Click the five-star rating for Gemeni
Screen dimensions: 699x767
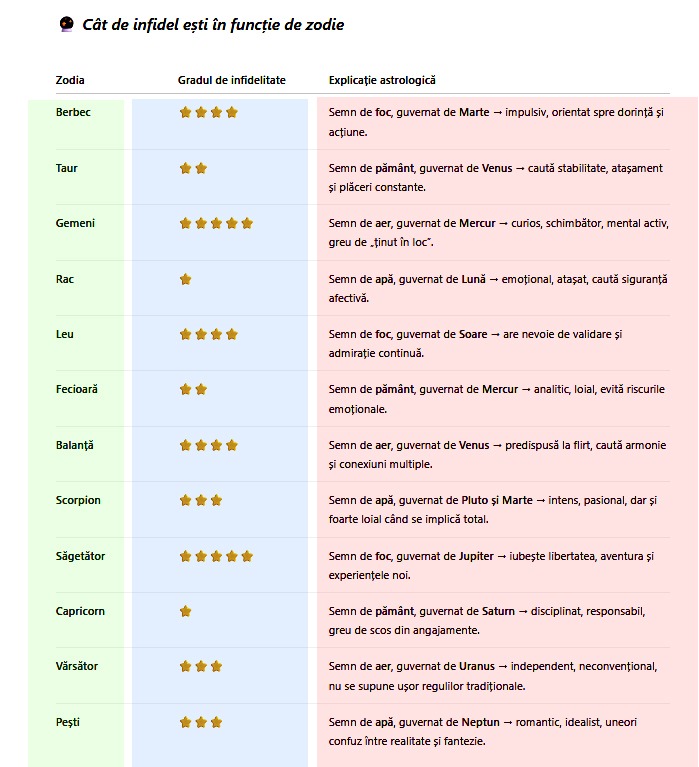click(x=216, y=223)
